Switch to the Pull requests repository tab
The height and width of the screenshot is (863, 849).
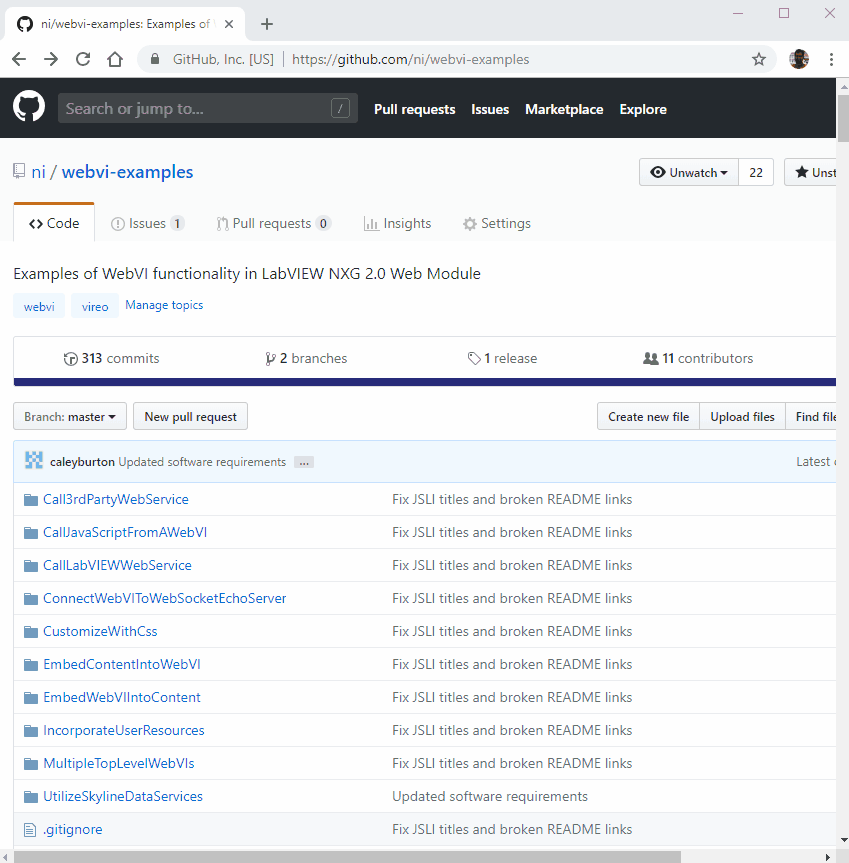pos(273,223)
